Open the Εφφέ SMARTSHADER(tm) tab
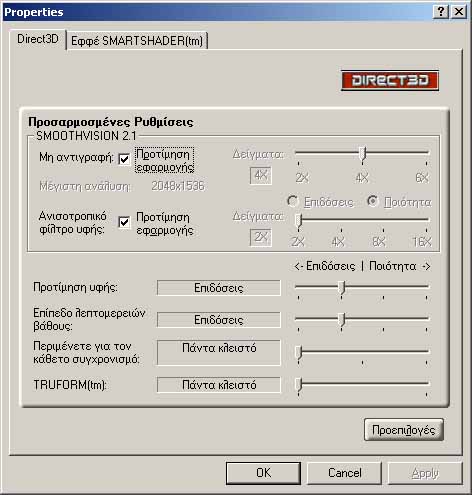The height and width of the screenshot is (495, 472). (x=137, y=41)
